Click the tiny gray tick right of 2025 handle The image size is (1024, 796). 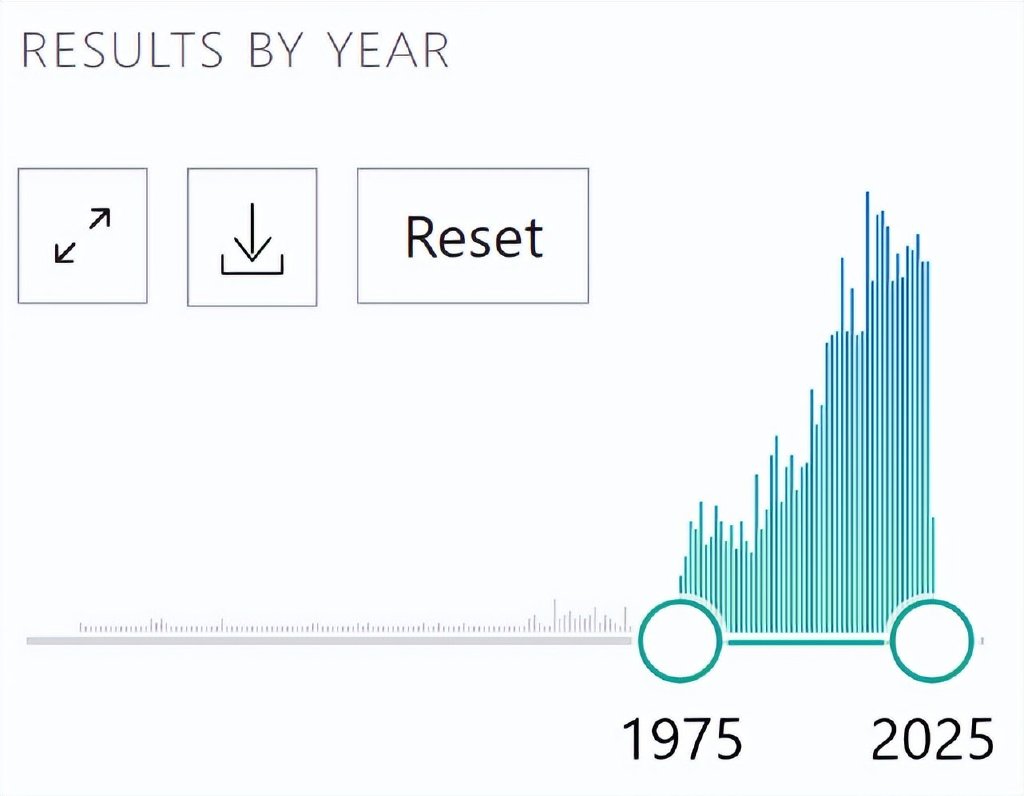click(982, 640)
